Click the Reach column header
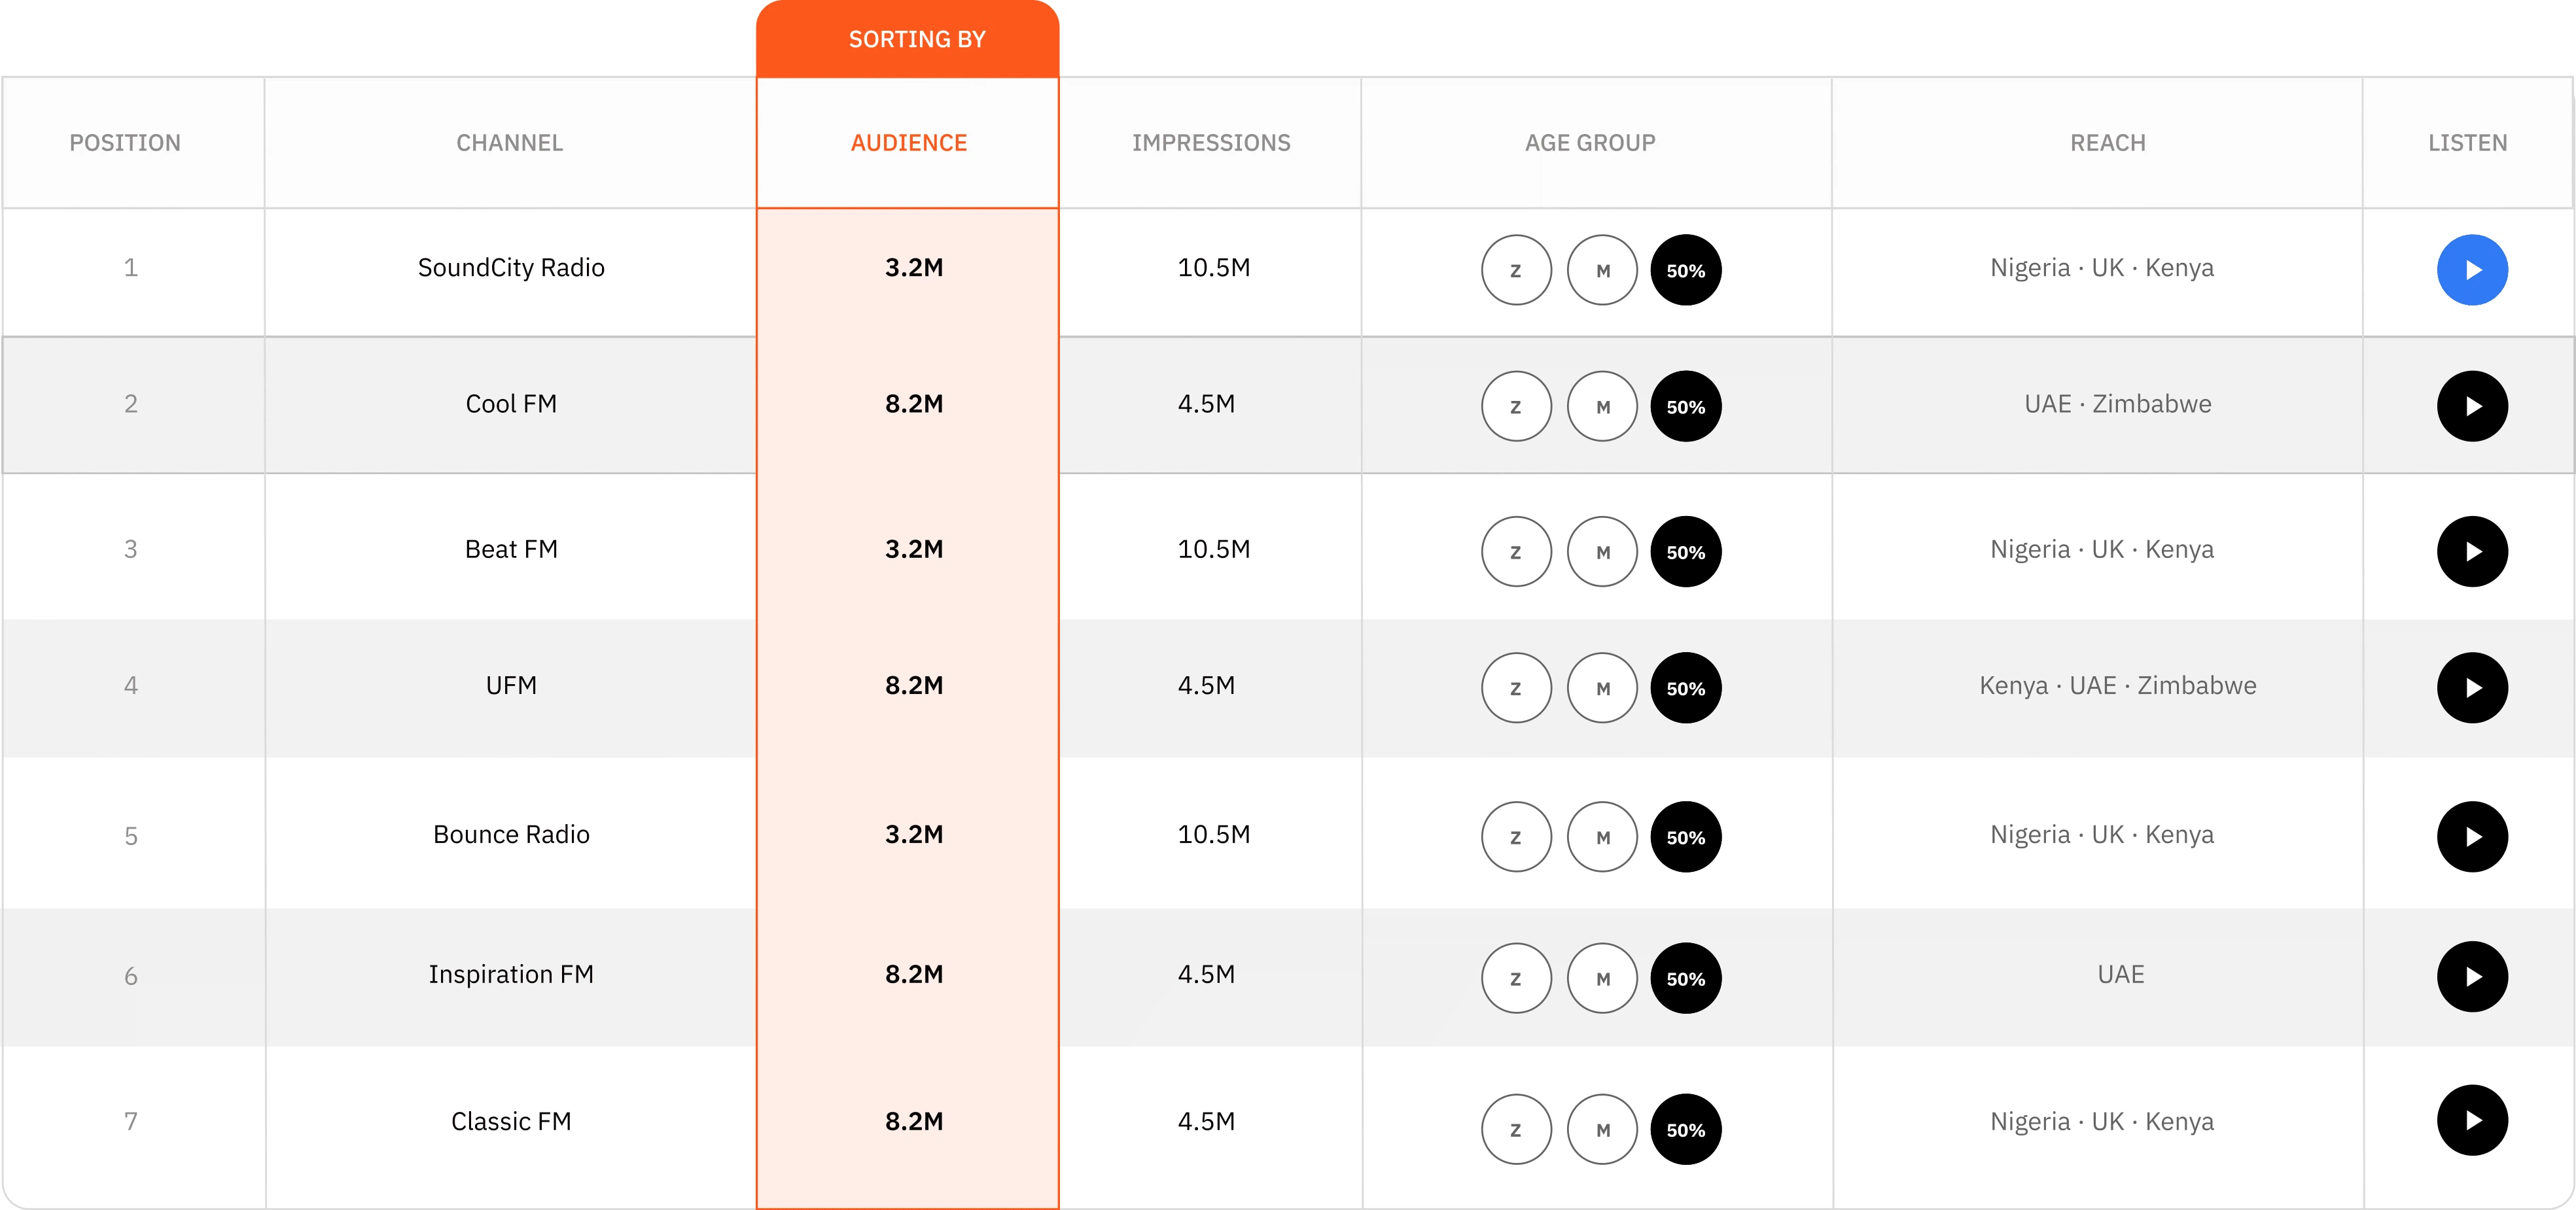This screenshot has height=1210, width=2576. pos(2107,143)
